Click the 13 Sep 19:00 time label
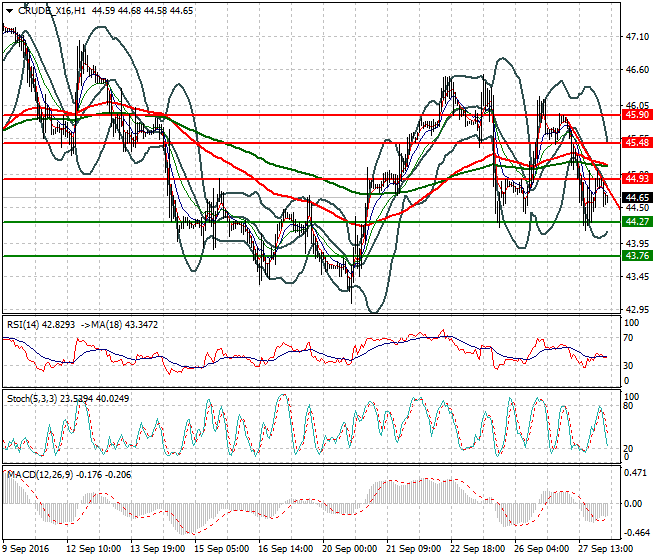 (158, 549)
